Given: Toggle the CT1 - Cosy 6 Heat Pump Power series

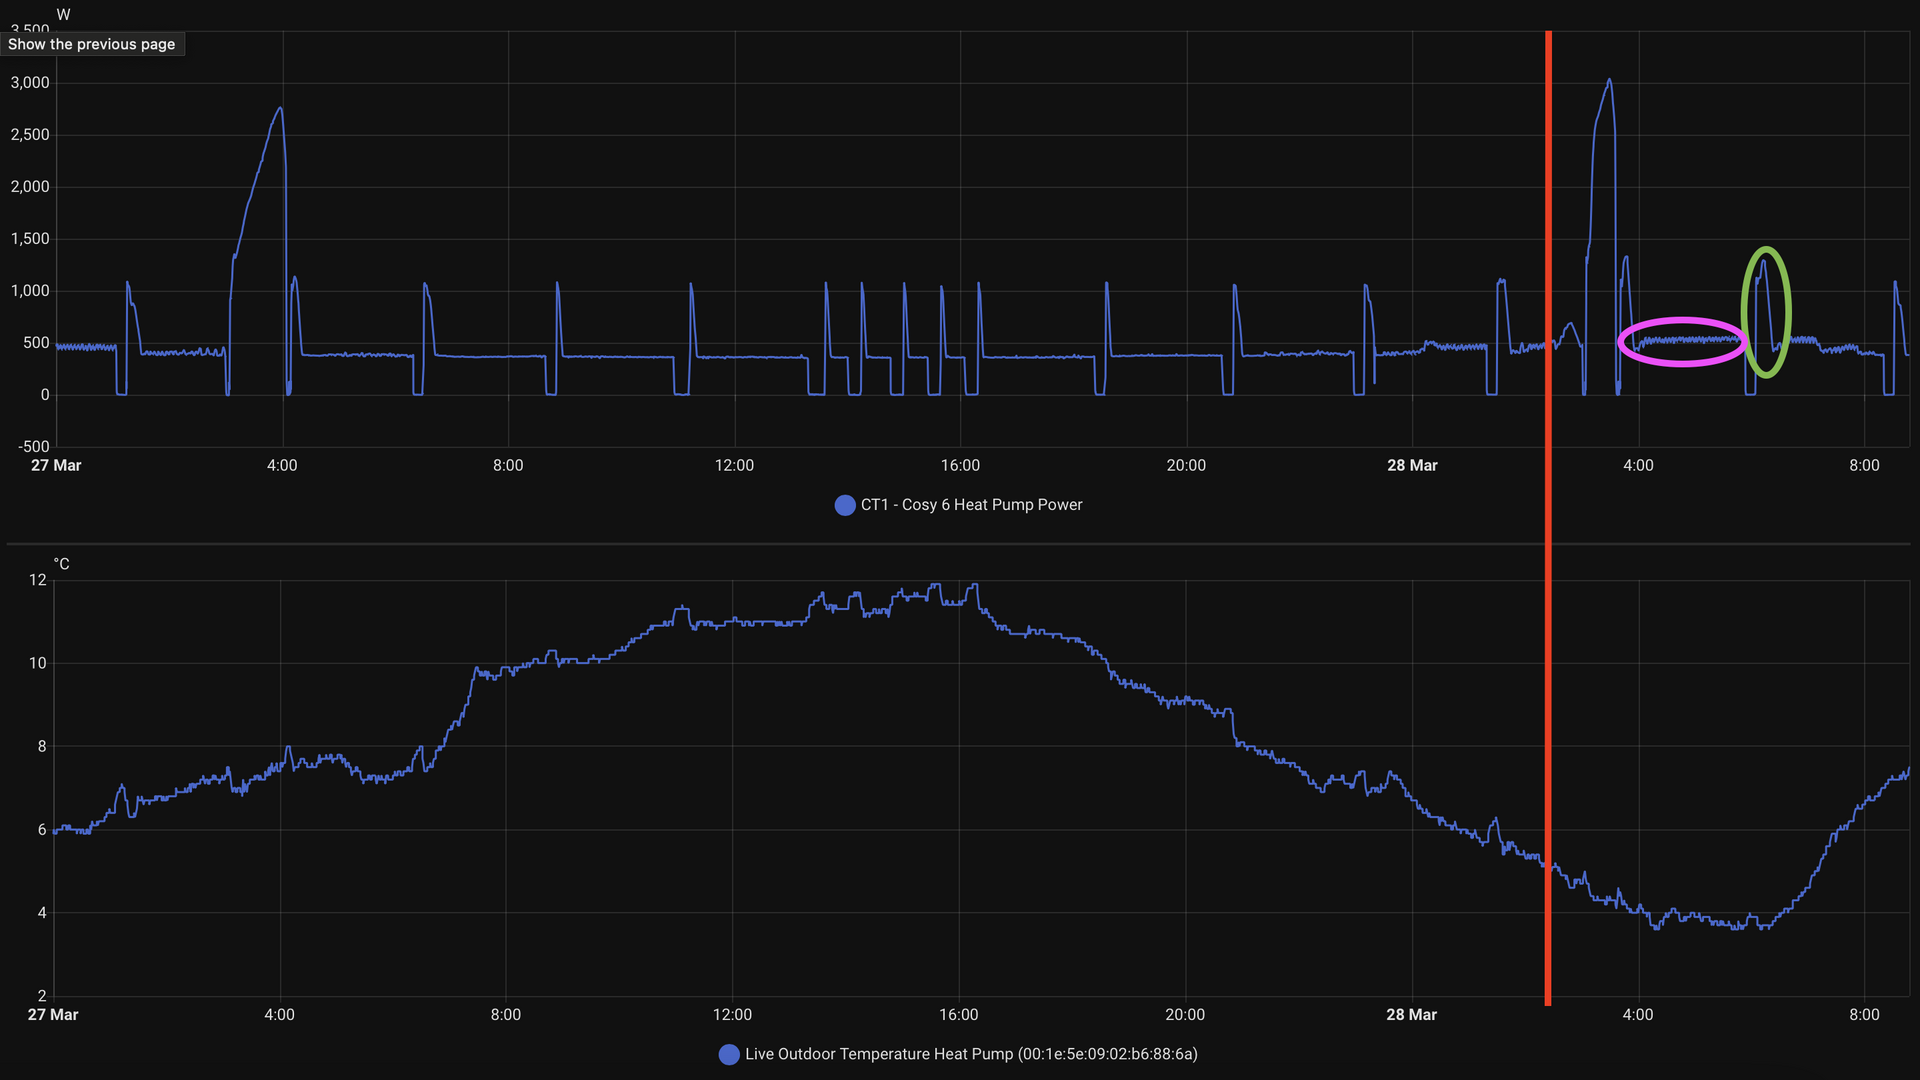Looking at the screenshot, I should pos(971,505).
